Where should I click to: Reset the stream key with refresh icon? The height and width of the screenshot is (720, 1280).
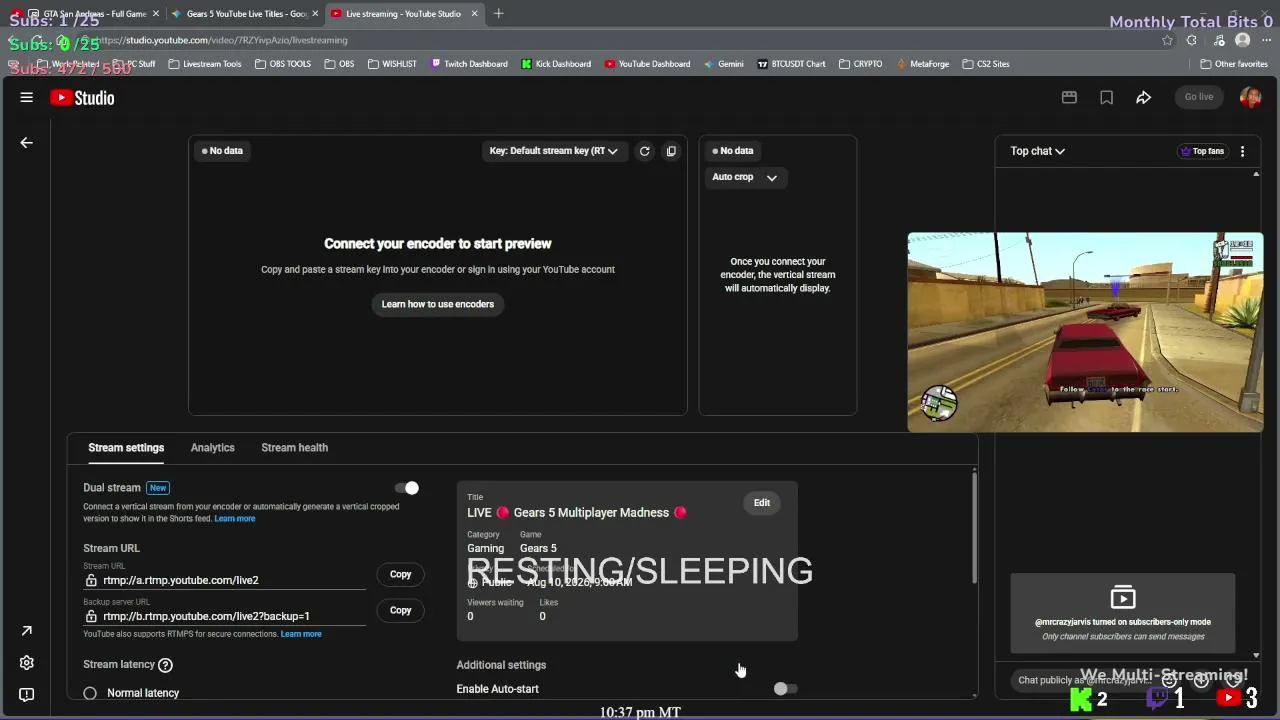pos(644,151)
